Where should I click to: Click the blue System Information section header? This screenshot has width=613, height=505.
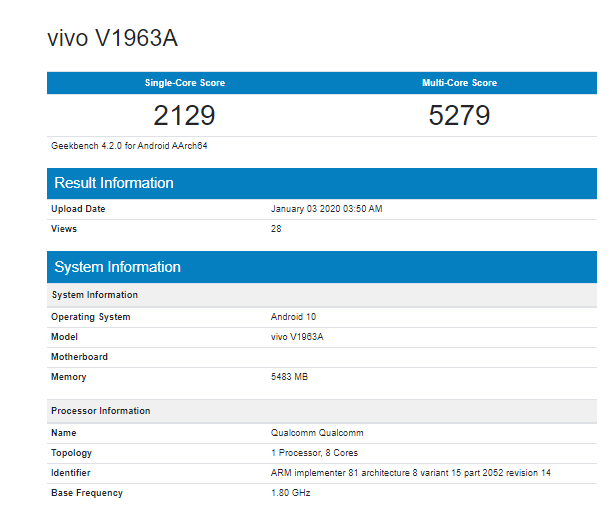(117, 267)
